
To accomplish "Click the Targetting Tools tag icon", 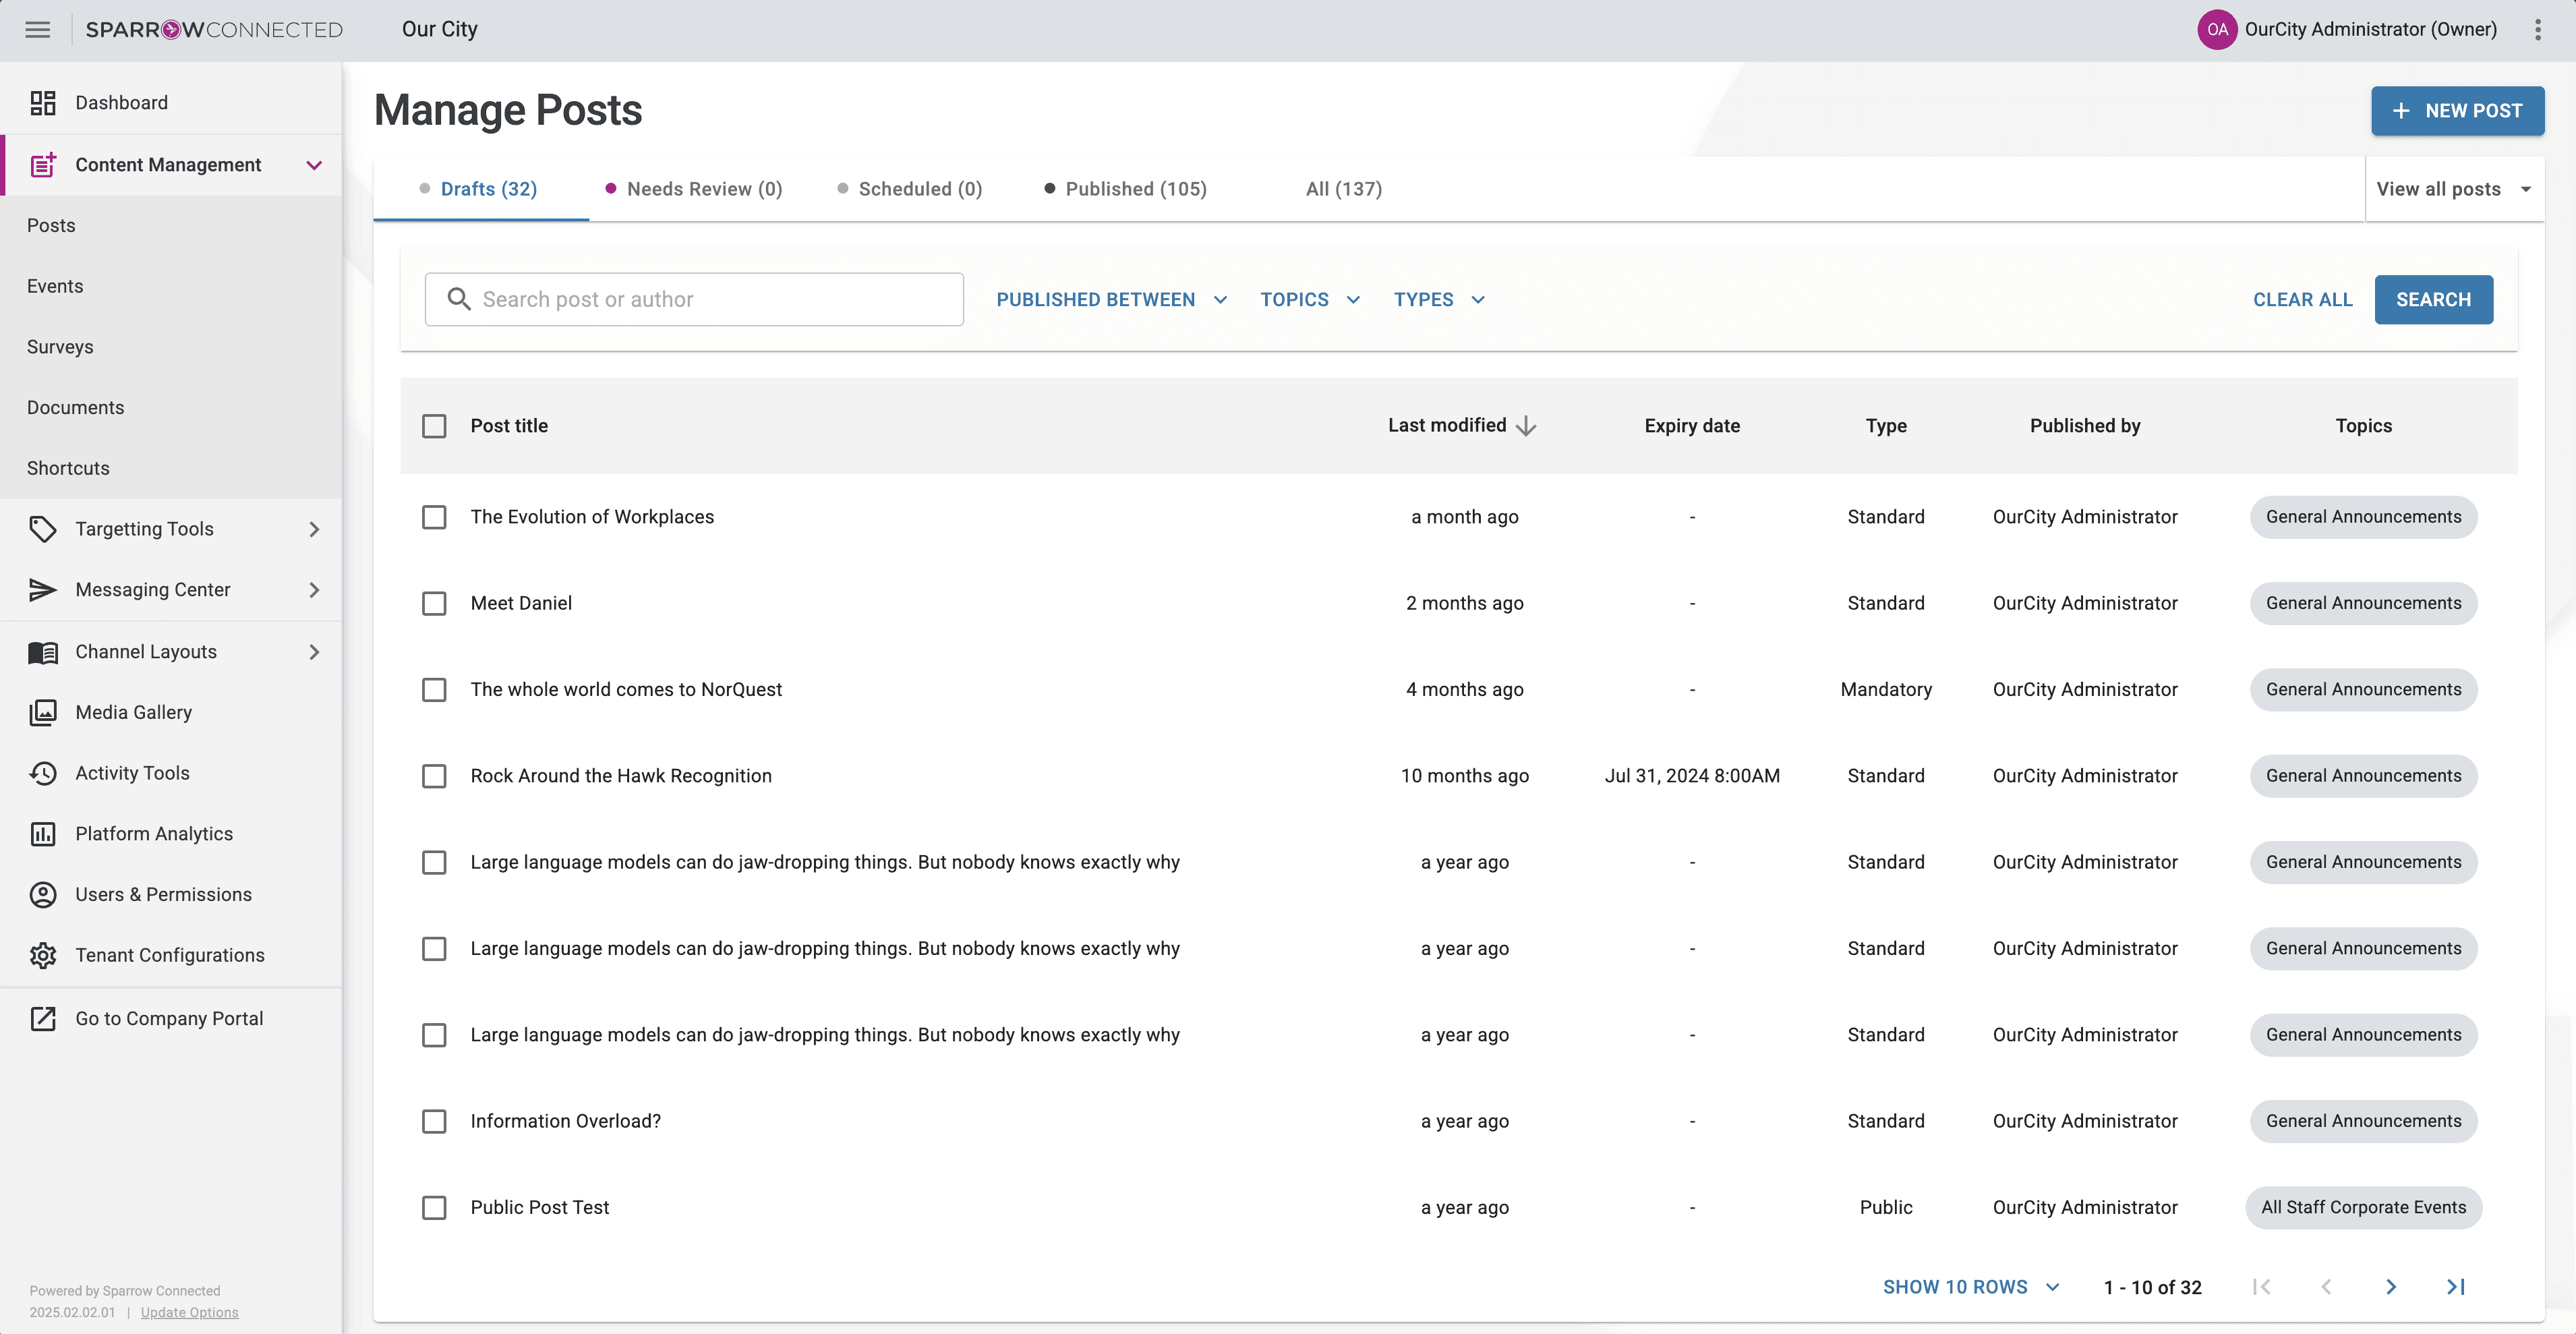I will tap(43, 529).
